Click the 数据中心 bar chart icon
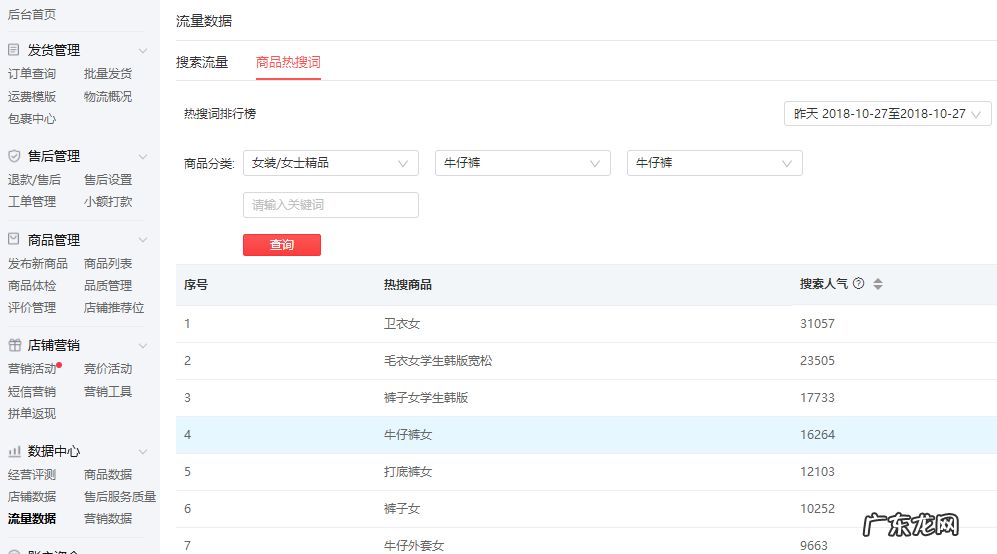The image size is (997, 554). [14, 451]
